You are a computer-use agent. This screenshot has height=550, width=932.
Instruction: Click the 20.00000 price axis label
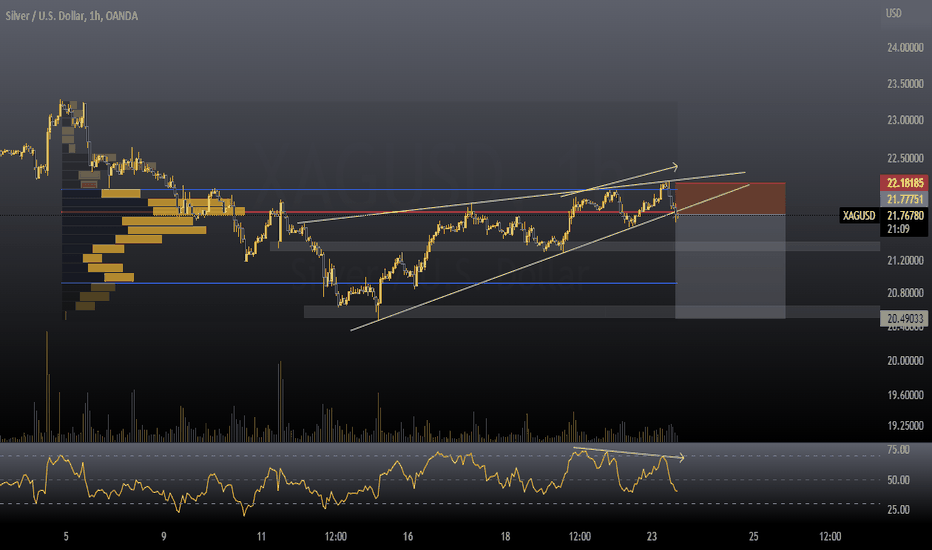(x=905, y=361)
